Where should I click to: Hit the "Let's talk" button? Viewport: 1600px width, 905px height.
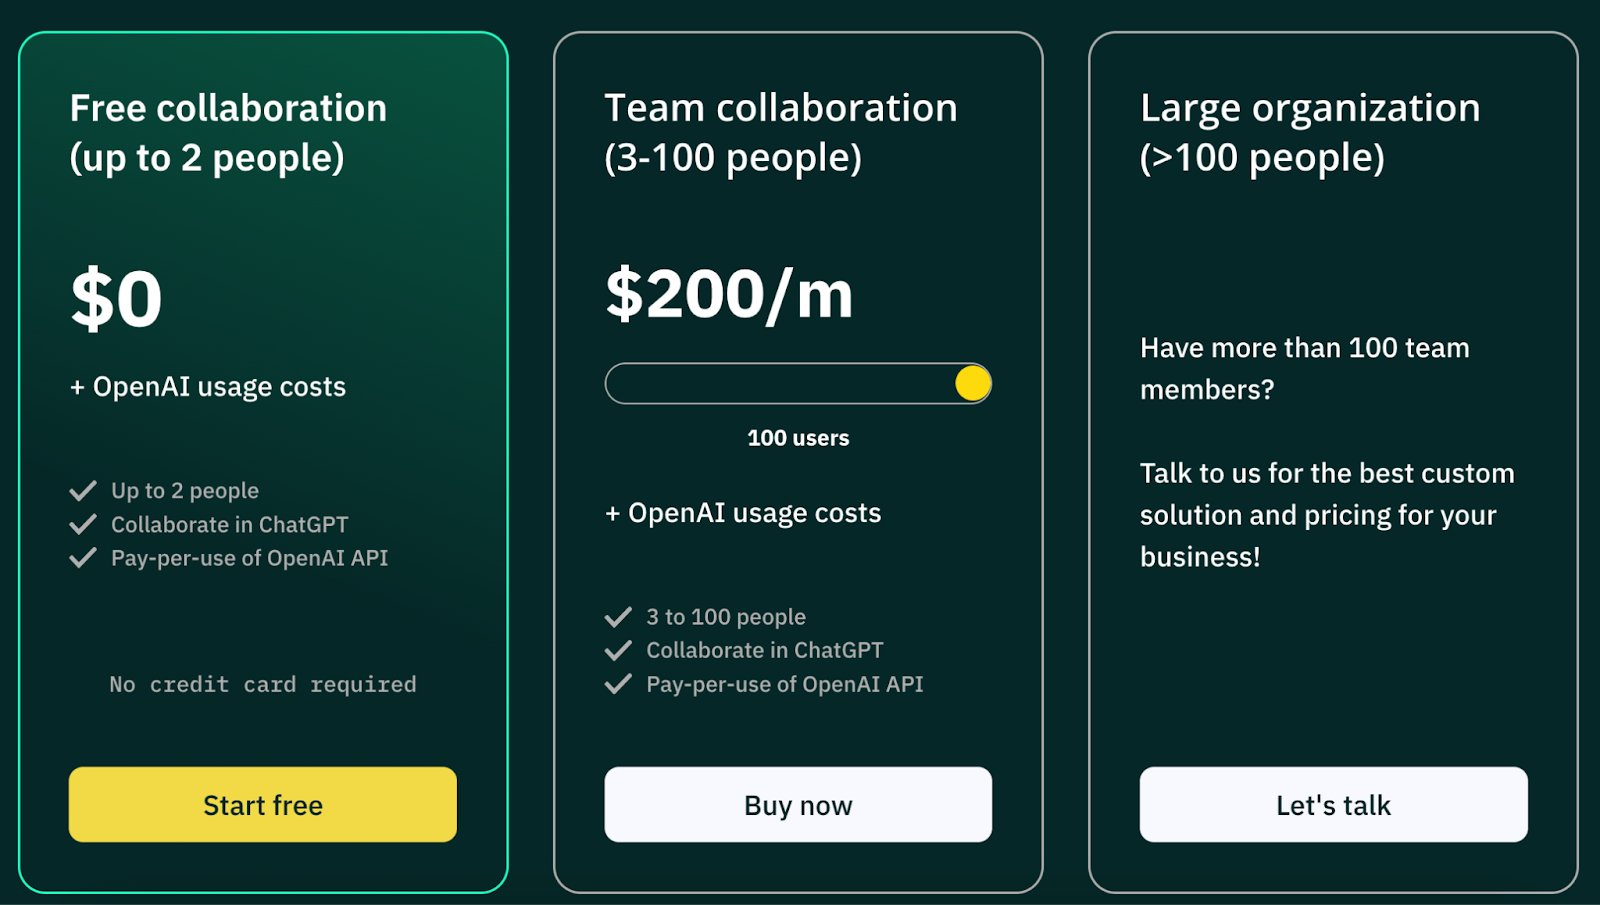coord(1333,805)
